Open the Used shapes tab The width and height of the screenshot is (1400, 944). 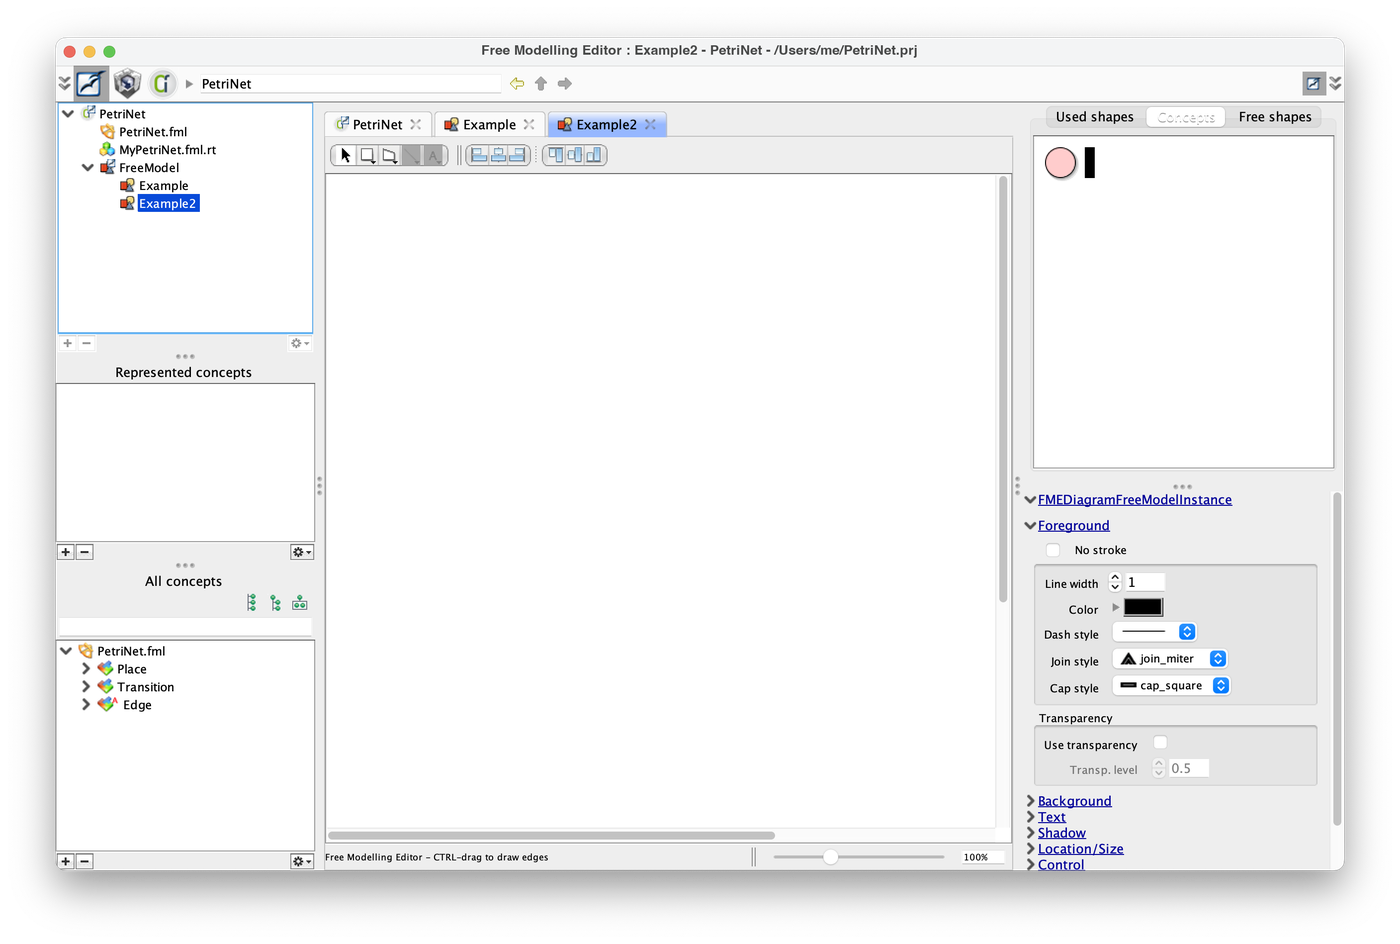tap(1095, 117)
